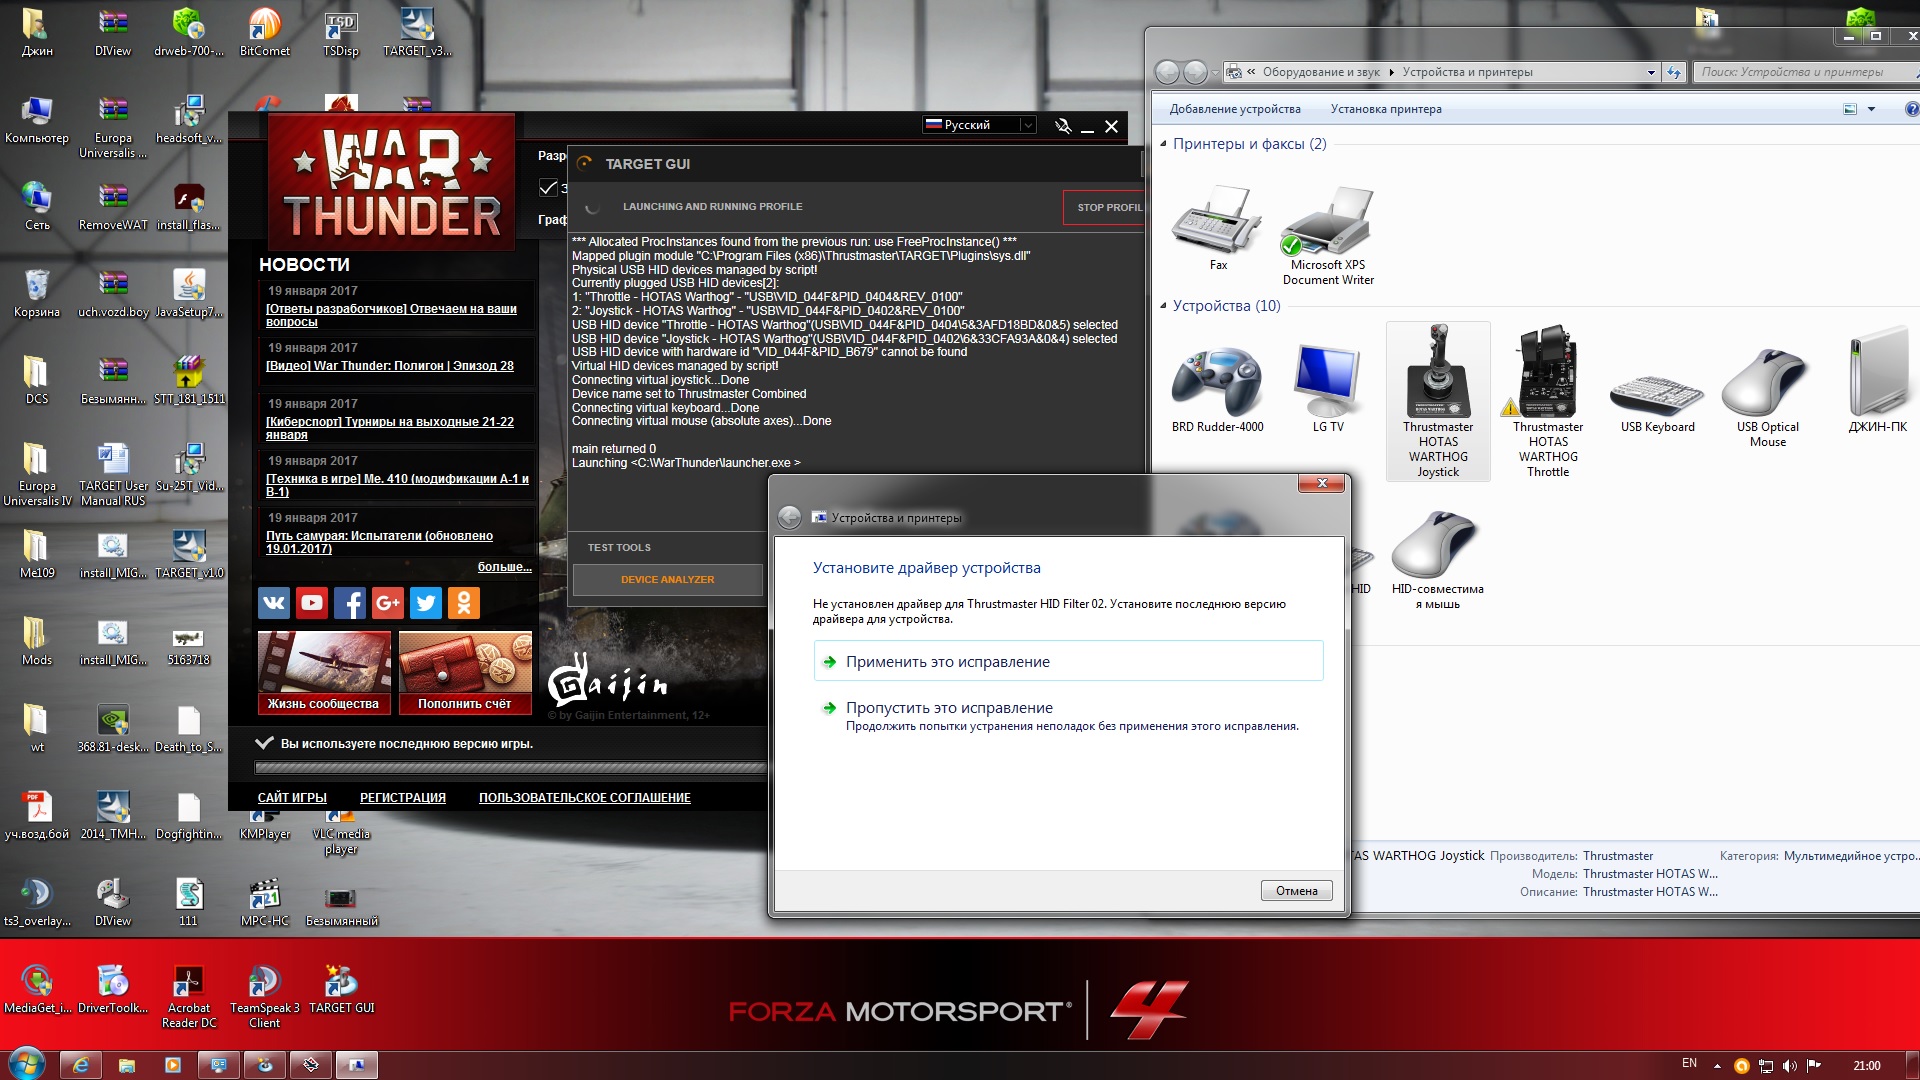The height and width of the screenshot is (1080, 1920).
Task: Click the Пополнить счёт thumbnail
Action: click(465, 672)
